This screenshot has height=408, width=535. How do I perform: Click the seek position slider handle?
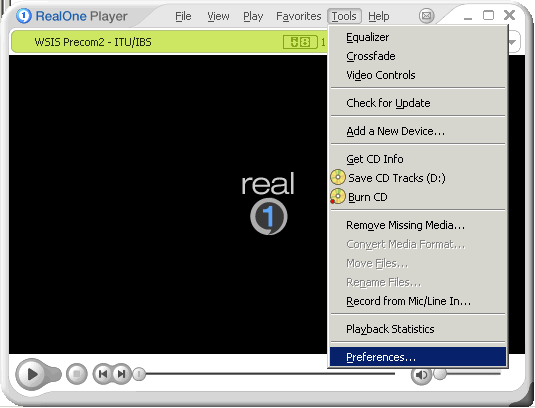(x=139, y=374)
